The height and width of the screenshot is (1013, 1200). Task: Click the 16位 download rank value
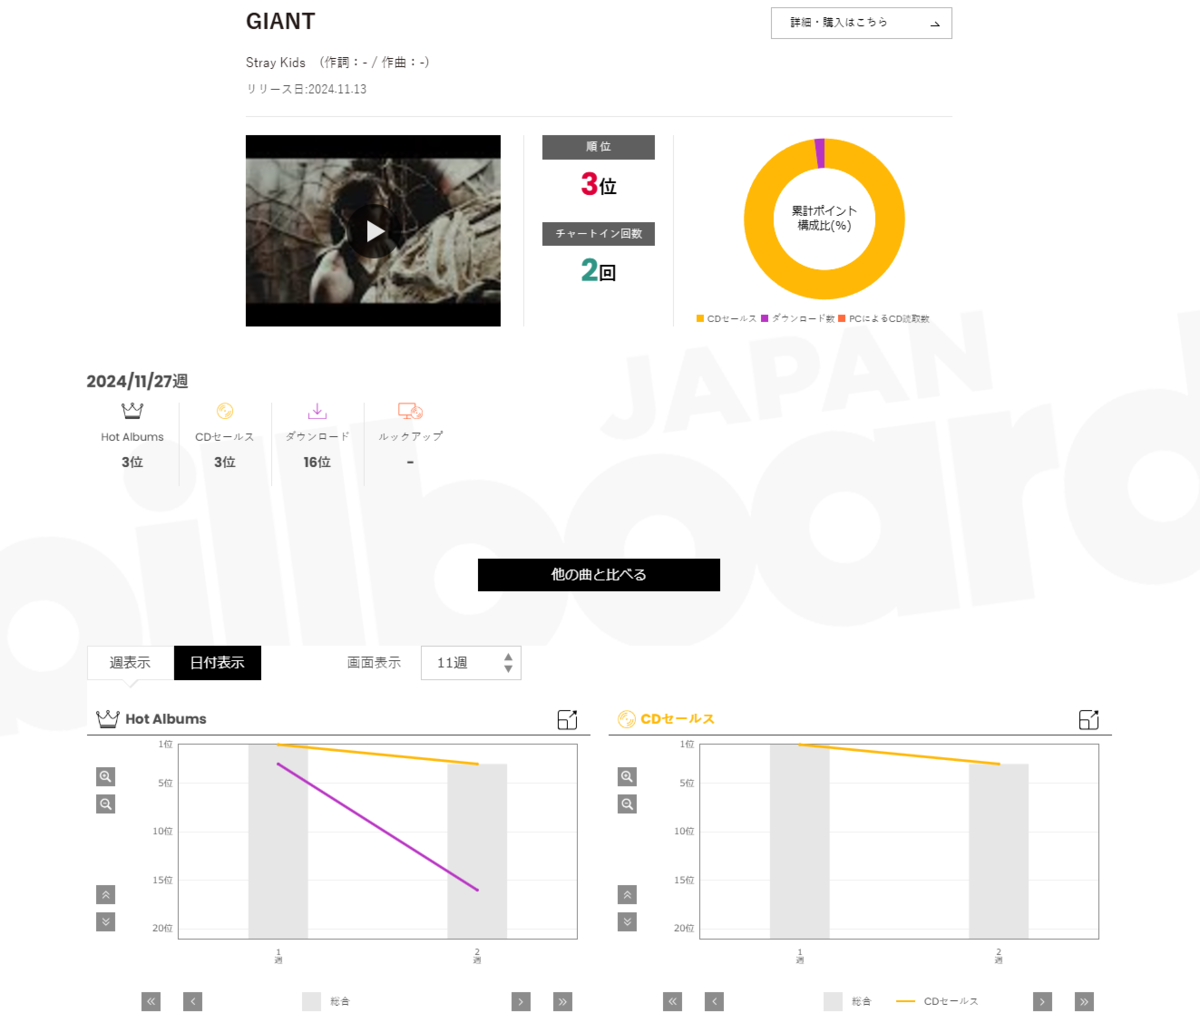click(317, 462)
